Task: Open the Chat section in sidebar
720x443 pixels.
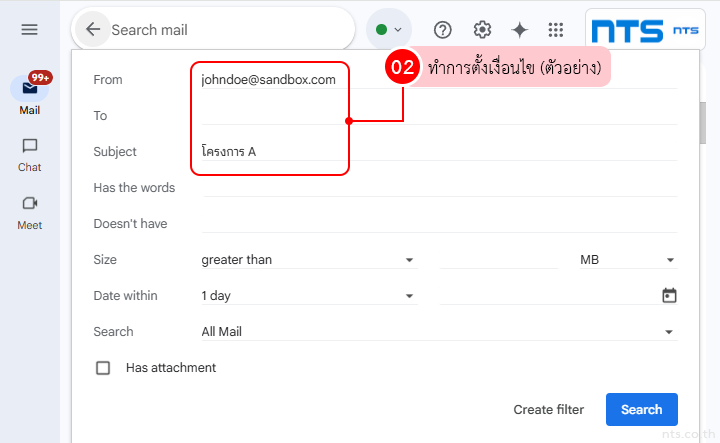Action: [30, 154]
